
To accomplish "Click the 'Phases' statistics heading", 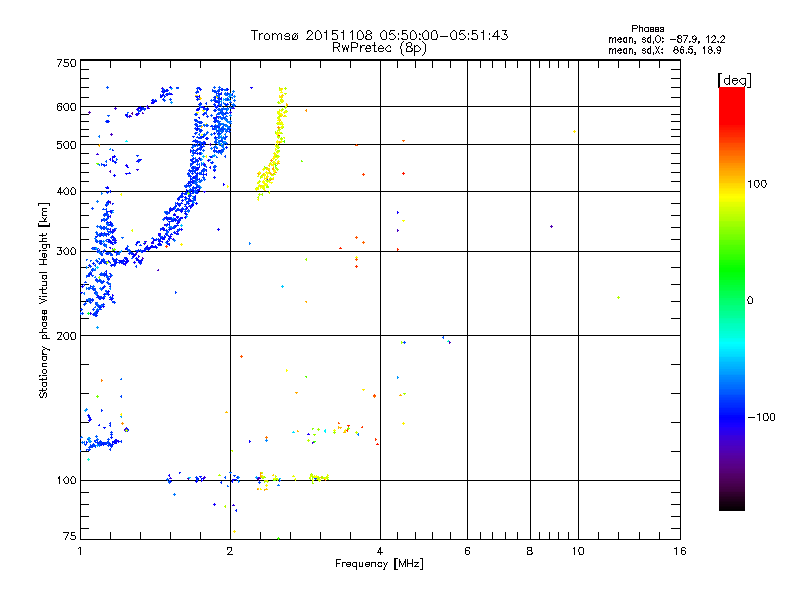I will (647, 29).
